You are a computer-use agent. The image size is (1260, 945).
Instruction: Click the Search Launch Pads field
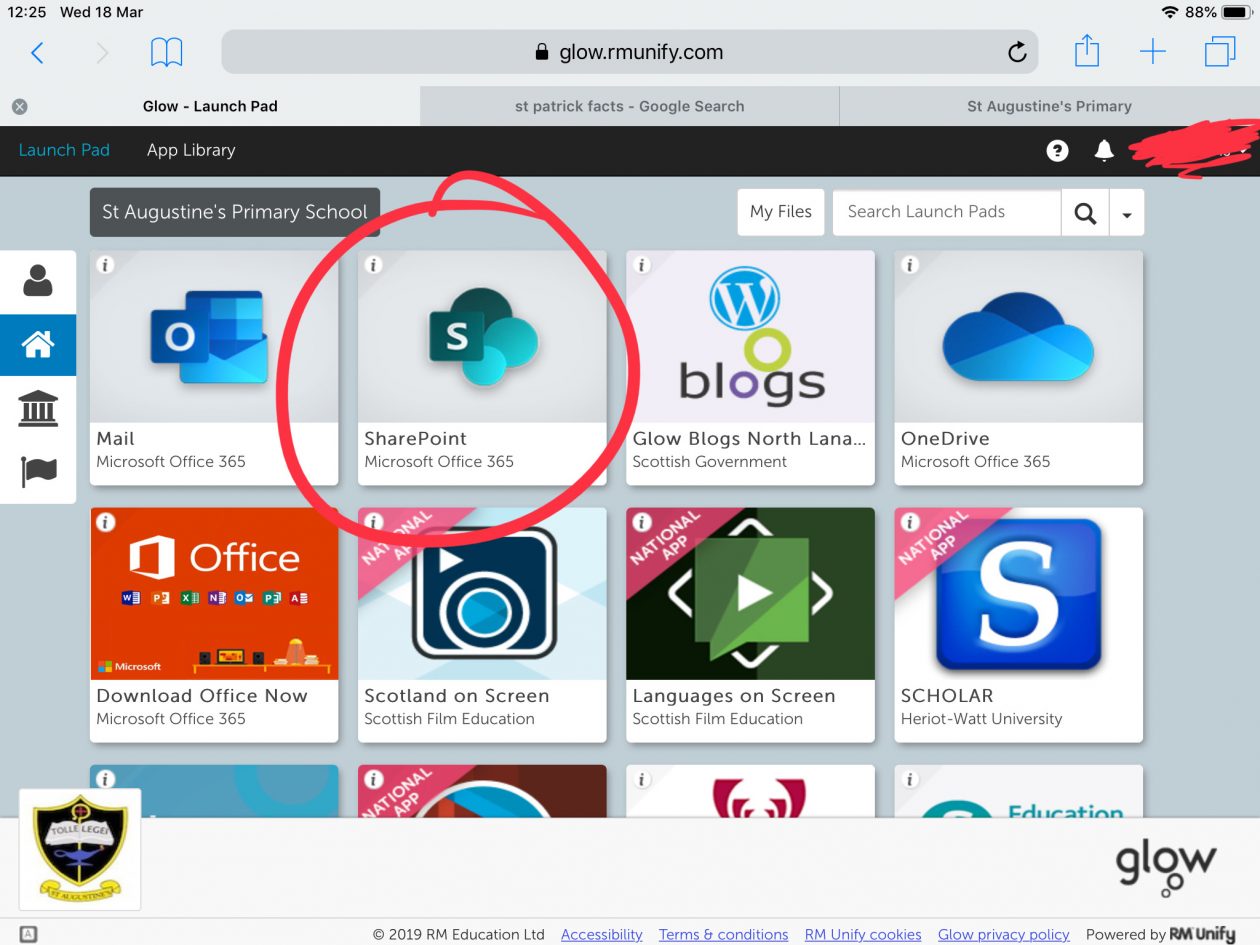click(x=946, y=212)
